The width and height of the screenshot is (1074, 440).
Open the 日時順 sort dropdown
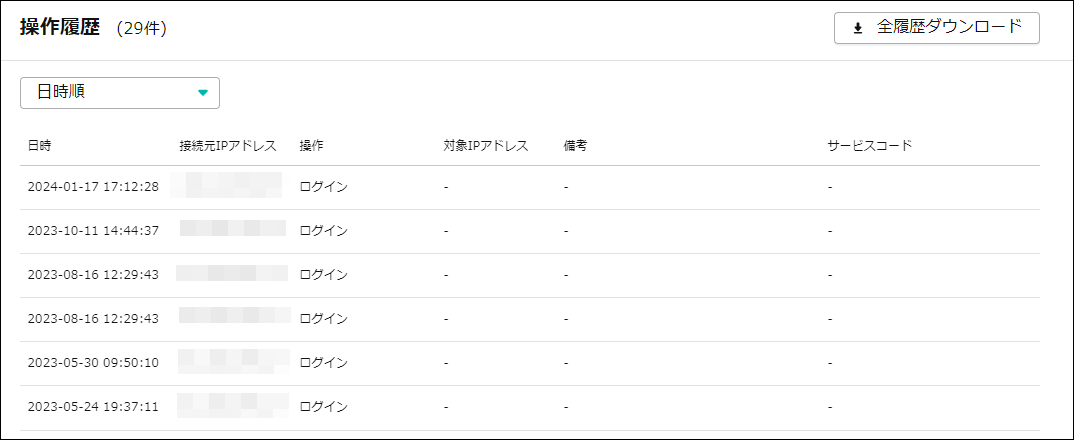tap(120, 92)
